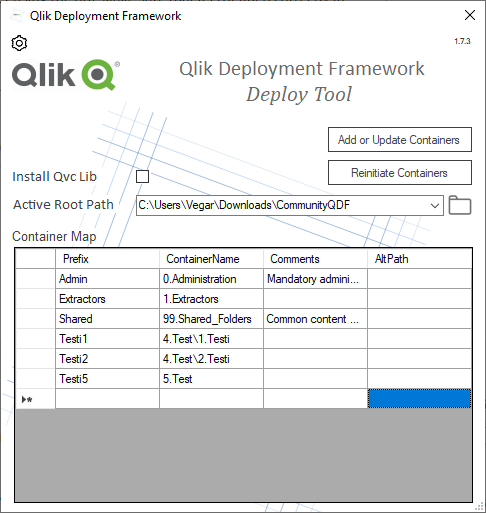Browse for root path with folder icon
The width and height of the screenshot is (486, 513).
pos(460,205)
